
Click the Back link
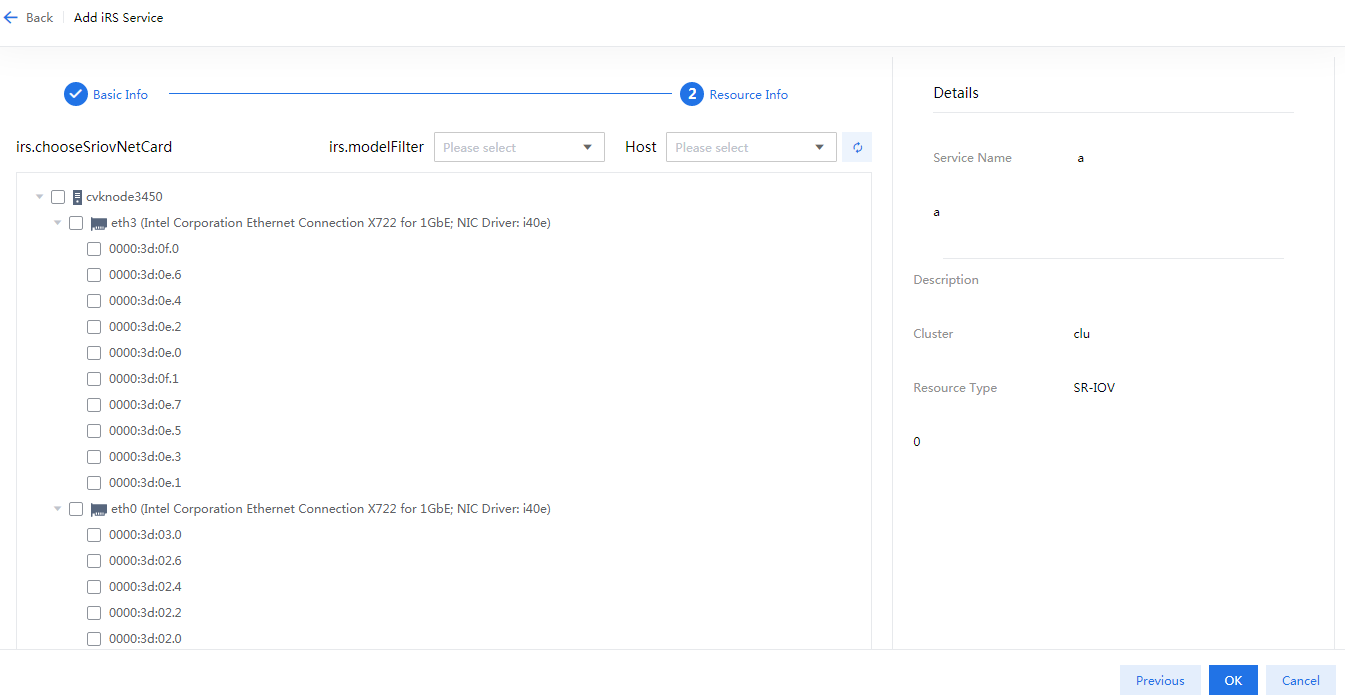[40, 18]
